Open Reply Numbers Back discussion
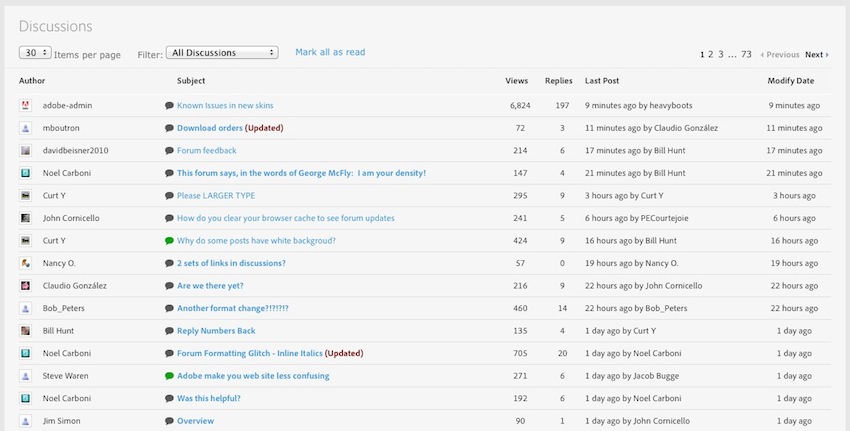 click(216, 331)
